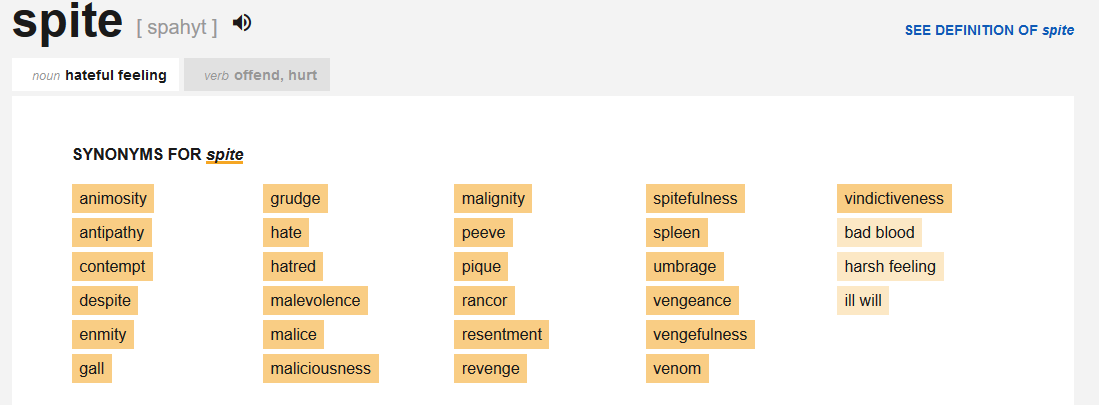Click the underlined 'spite' in the synonyms heading
1099x405 pixels.
(225, 155)
